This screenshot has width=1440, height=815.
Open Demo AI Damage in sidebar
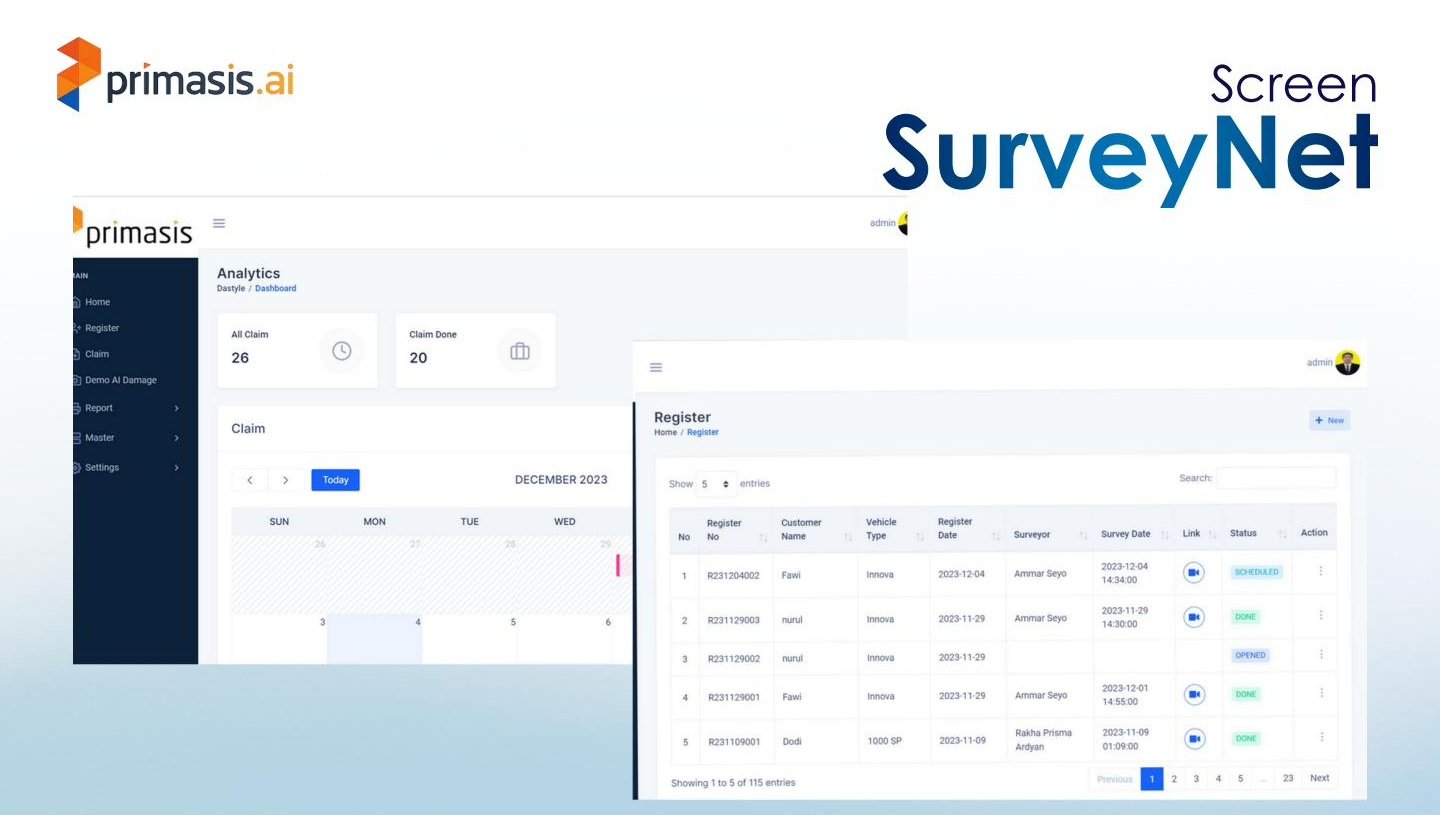(x=120, y=380)
